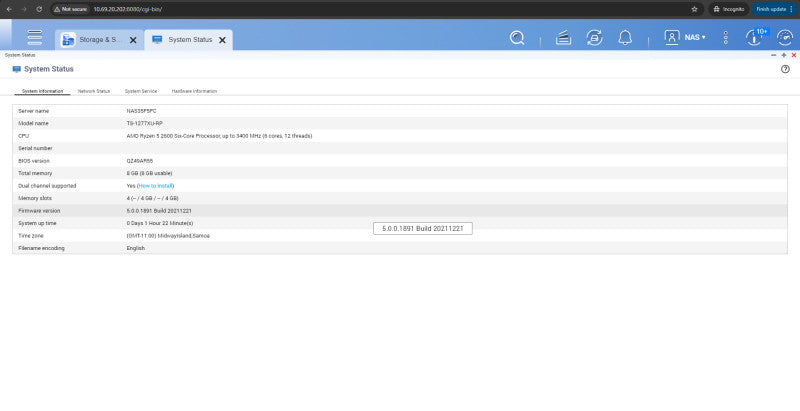
Task: Select the AMD Ryzen 5 2600 CPU value
Action: tap(219, 136)
